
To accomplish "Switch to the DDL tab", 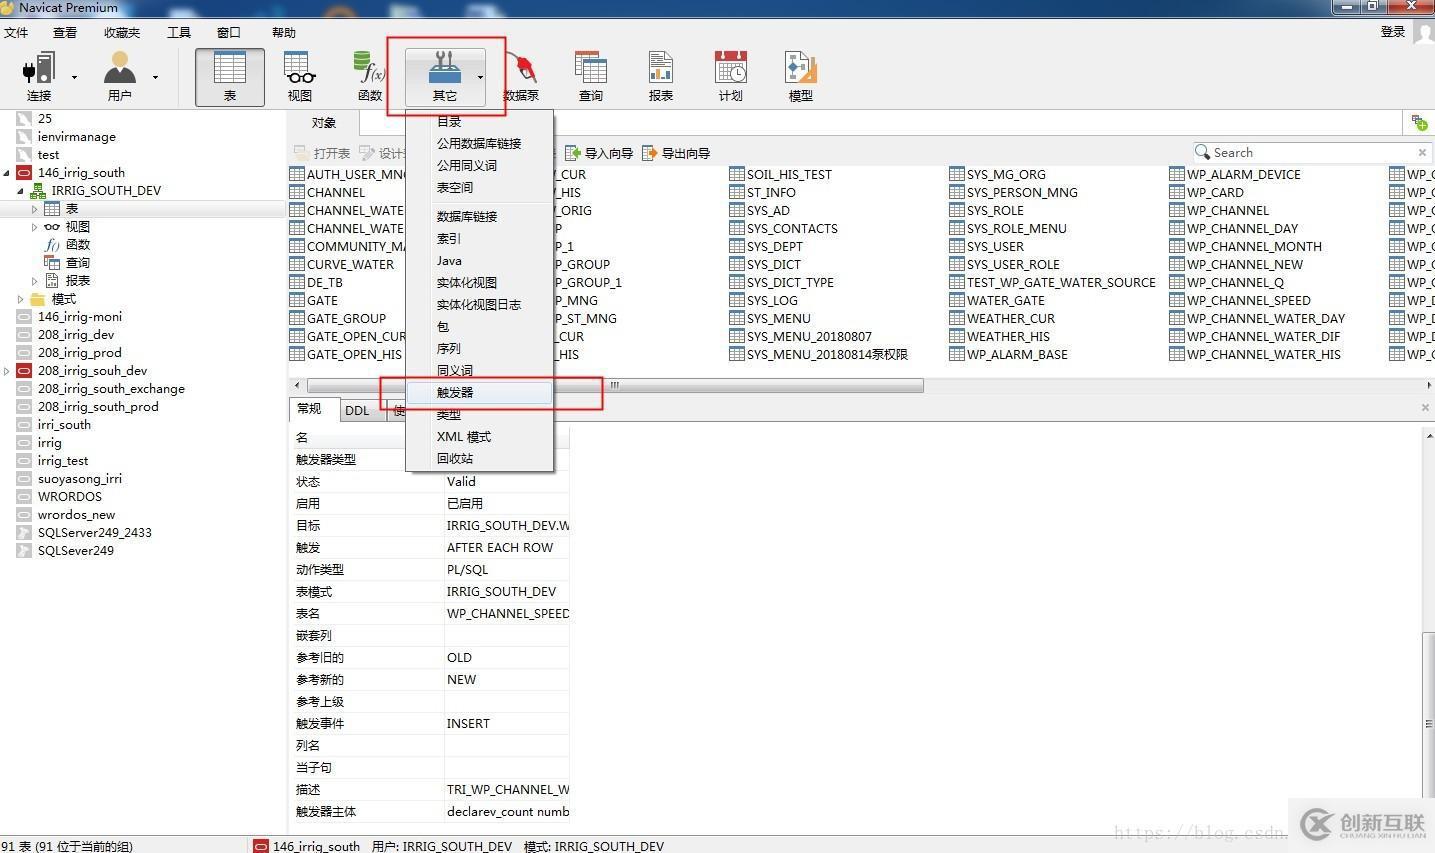I will pos(357,410).
